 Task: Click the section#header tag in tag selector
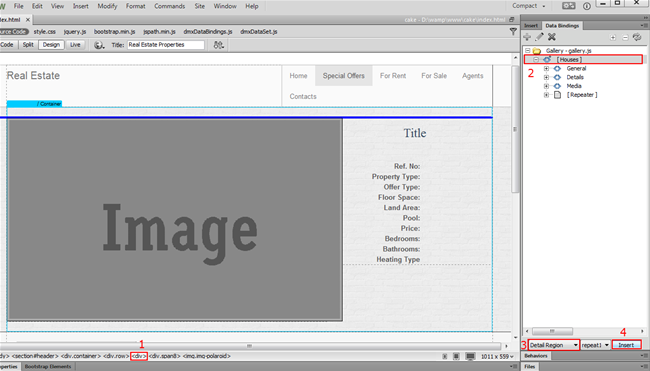coord(36,356)
